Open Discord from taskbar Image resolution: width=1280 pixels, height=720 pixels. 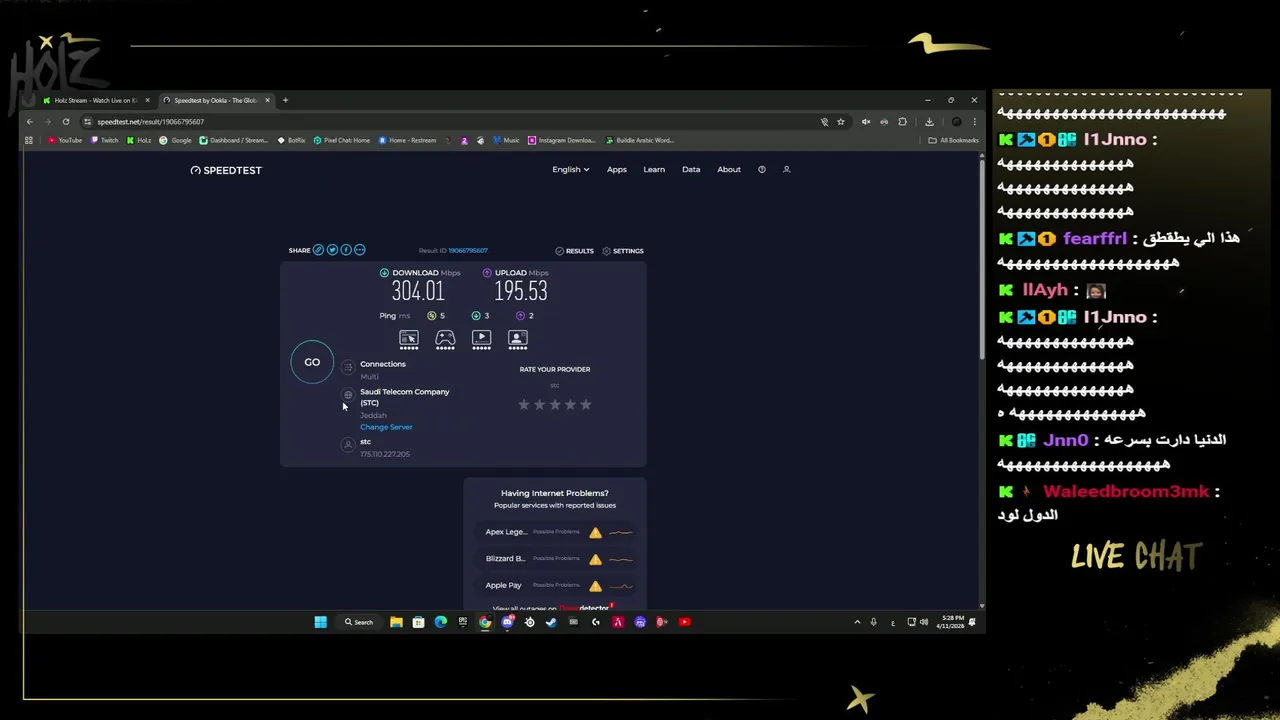click(507, 622)
